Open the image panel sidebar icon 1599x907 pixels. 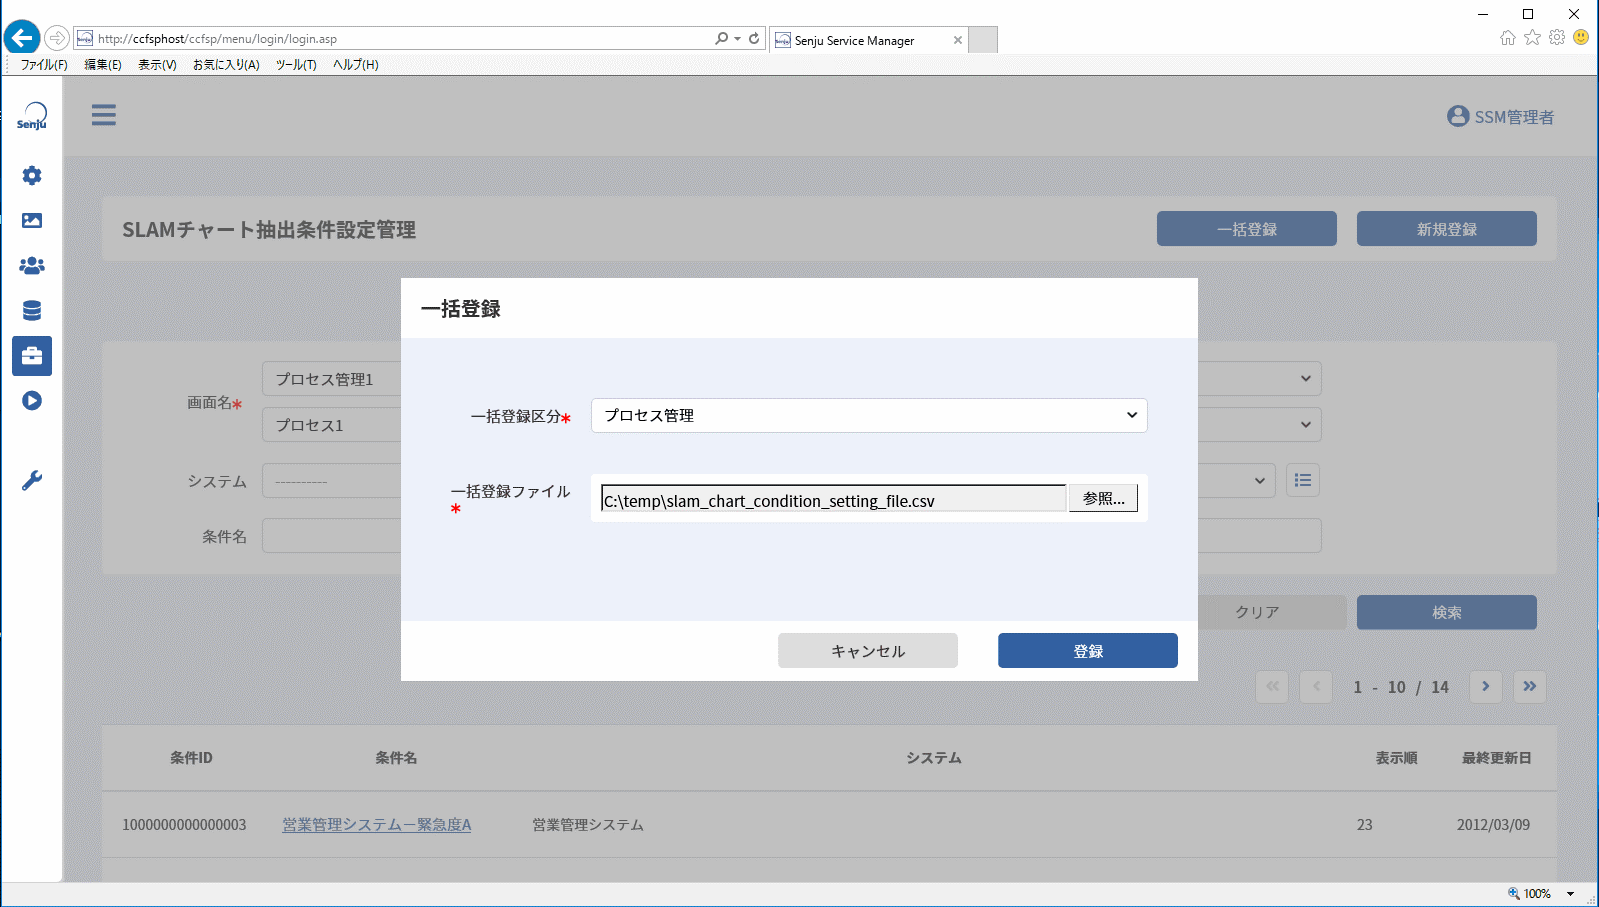click(x=32, y=221)
